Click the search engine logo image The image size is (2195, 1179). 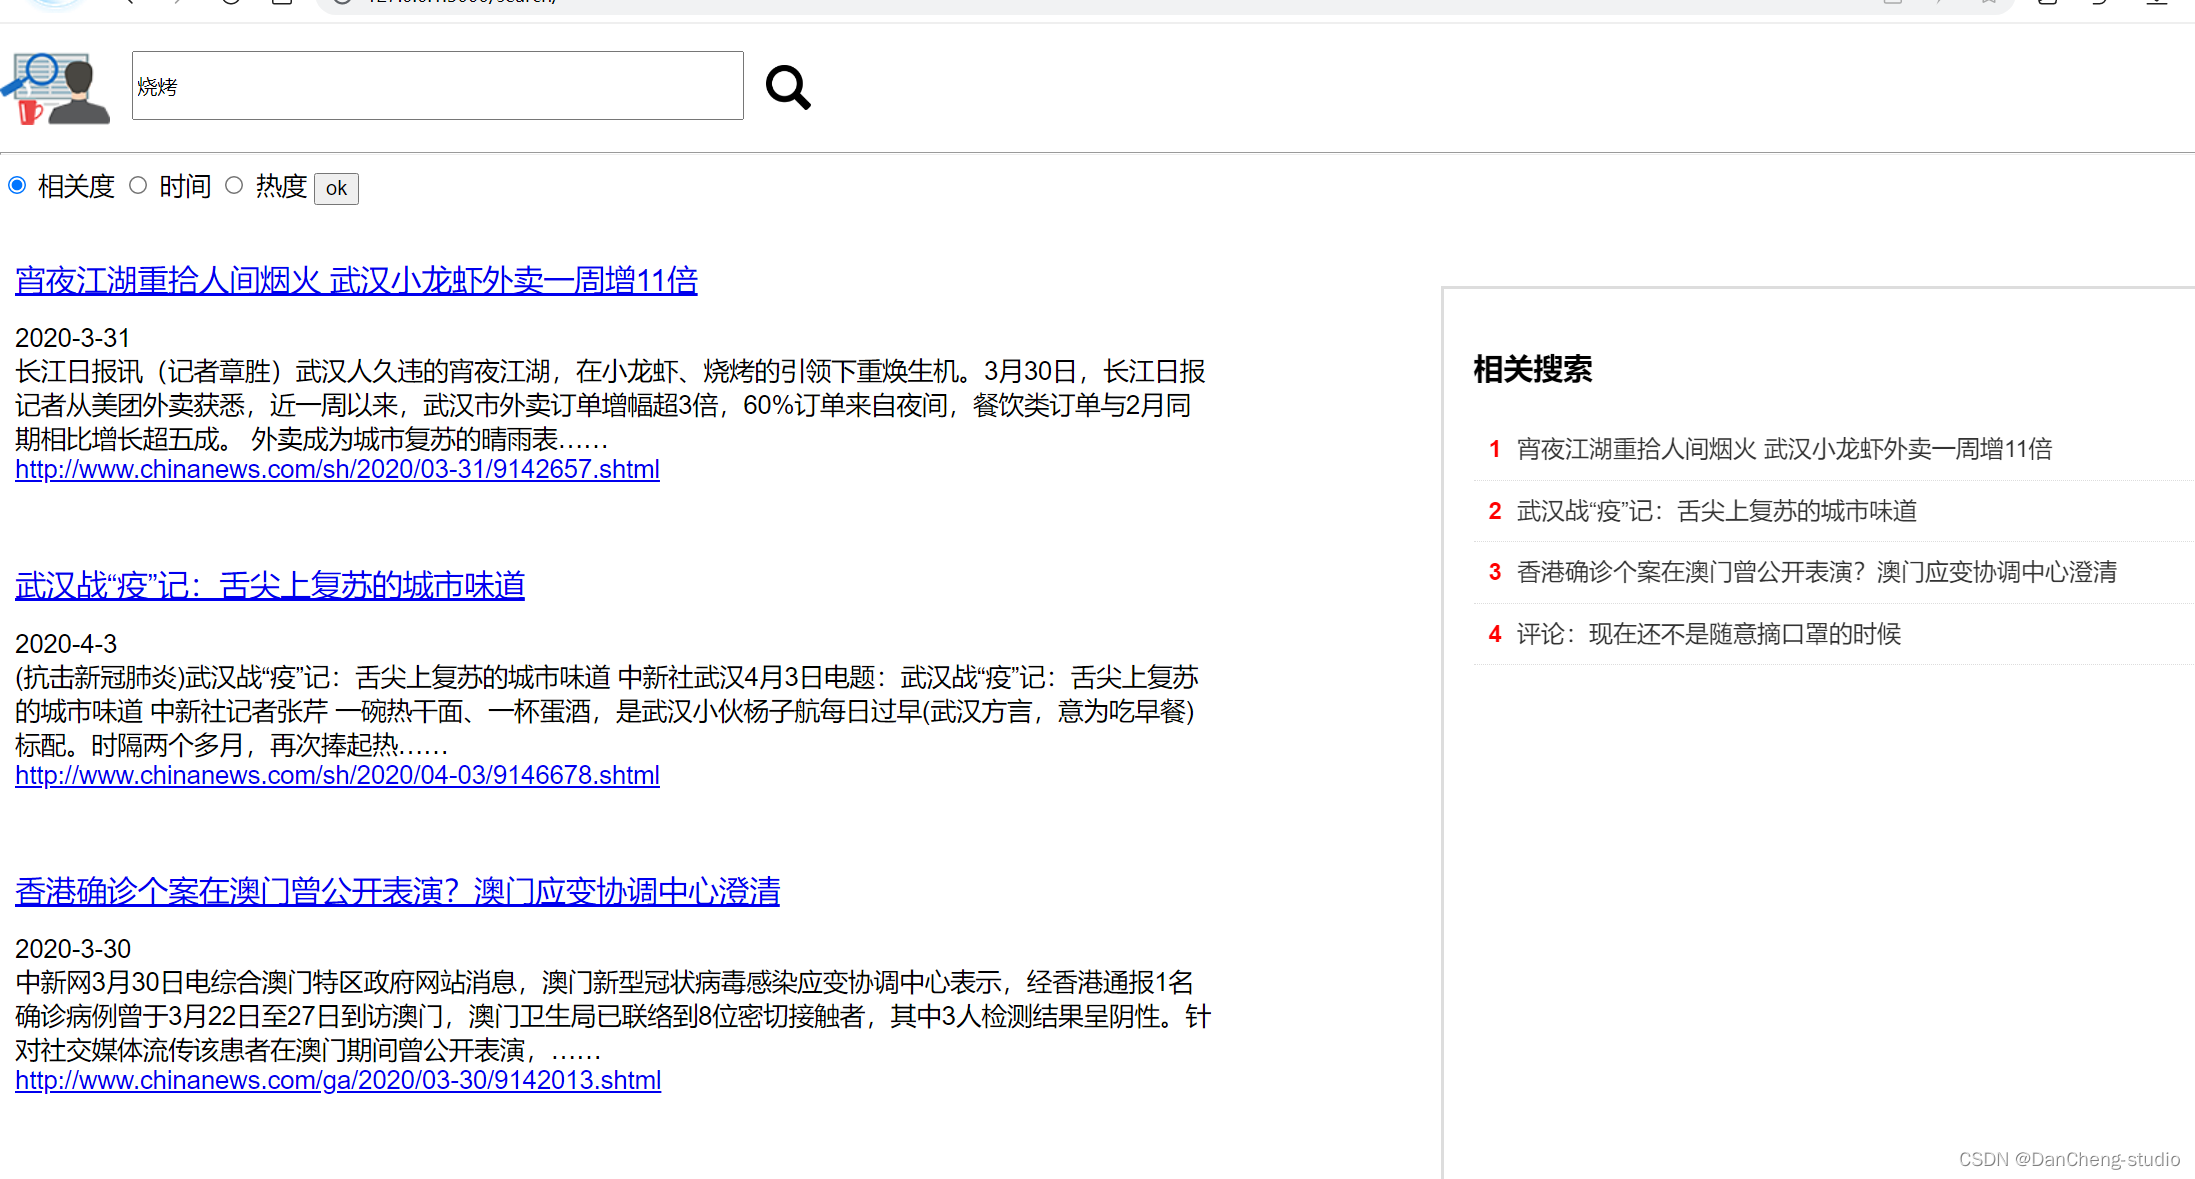pyautogui.click(x=56, y=88)
